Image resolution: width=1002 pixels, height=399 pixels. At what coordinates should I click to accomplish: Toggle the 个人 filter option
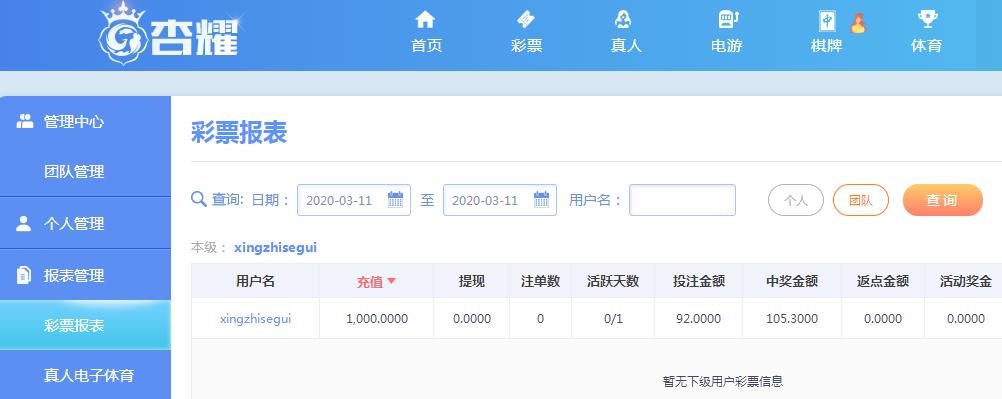click(x=796, y=200)
